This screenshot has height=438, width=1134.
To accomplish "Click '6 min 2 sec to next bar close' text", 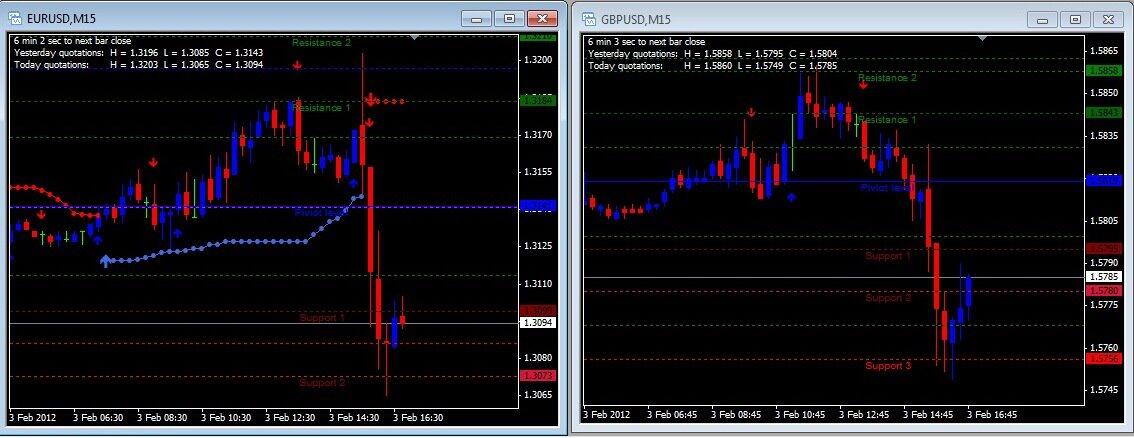I will 72,41.
